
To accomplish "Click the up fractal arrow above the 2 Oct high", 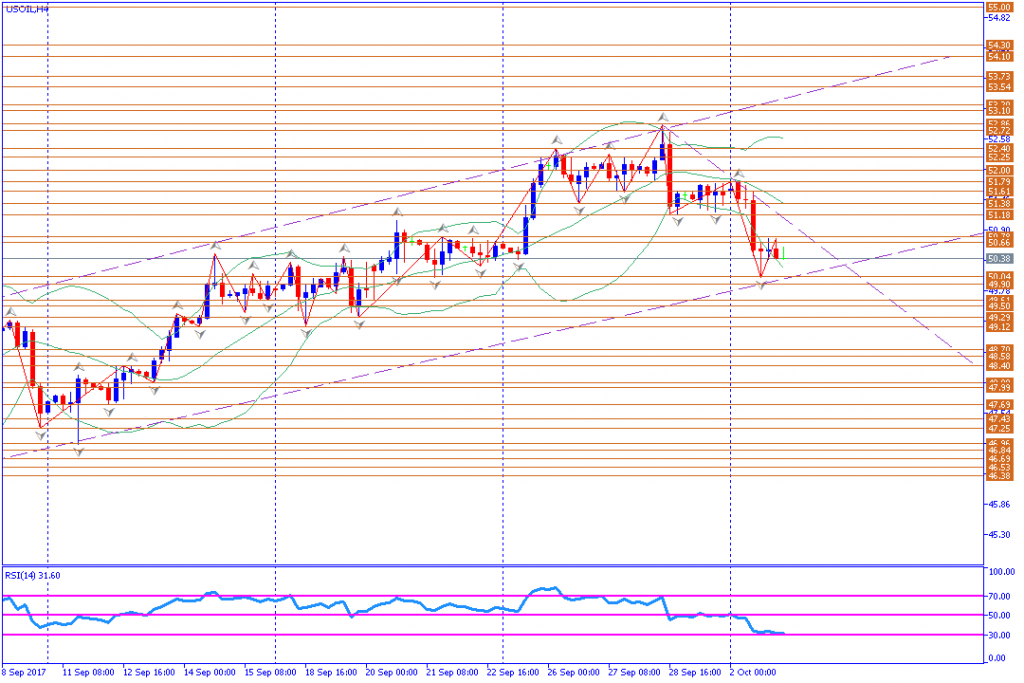I will pyautogui.click(x=739, y=174).
